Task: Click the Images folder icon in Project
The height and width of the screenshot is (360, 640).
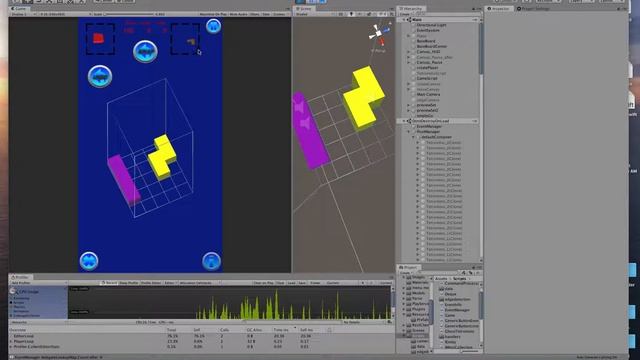Action: coord(409,277)
